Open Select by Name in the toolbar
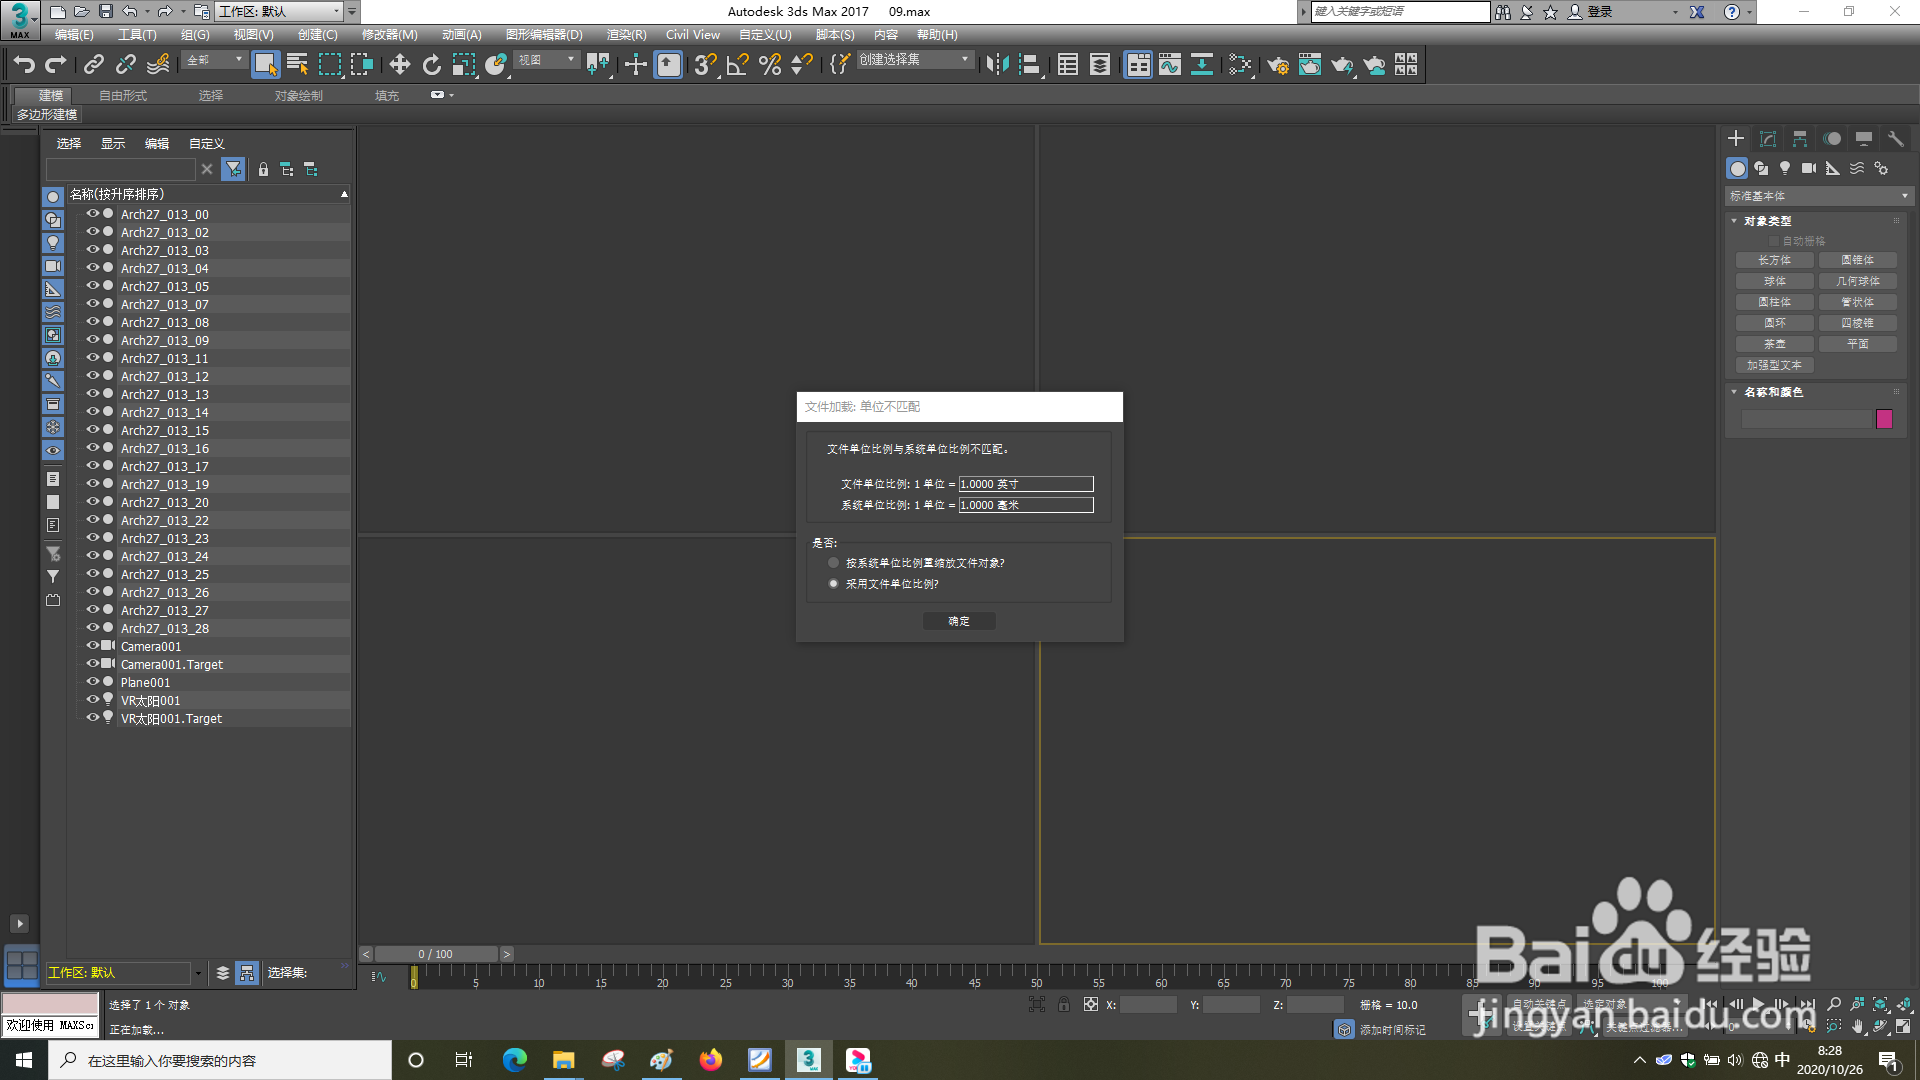The width and height of the screenshot is (1920, 1080). [x=297, y=64]
